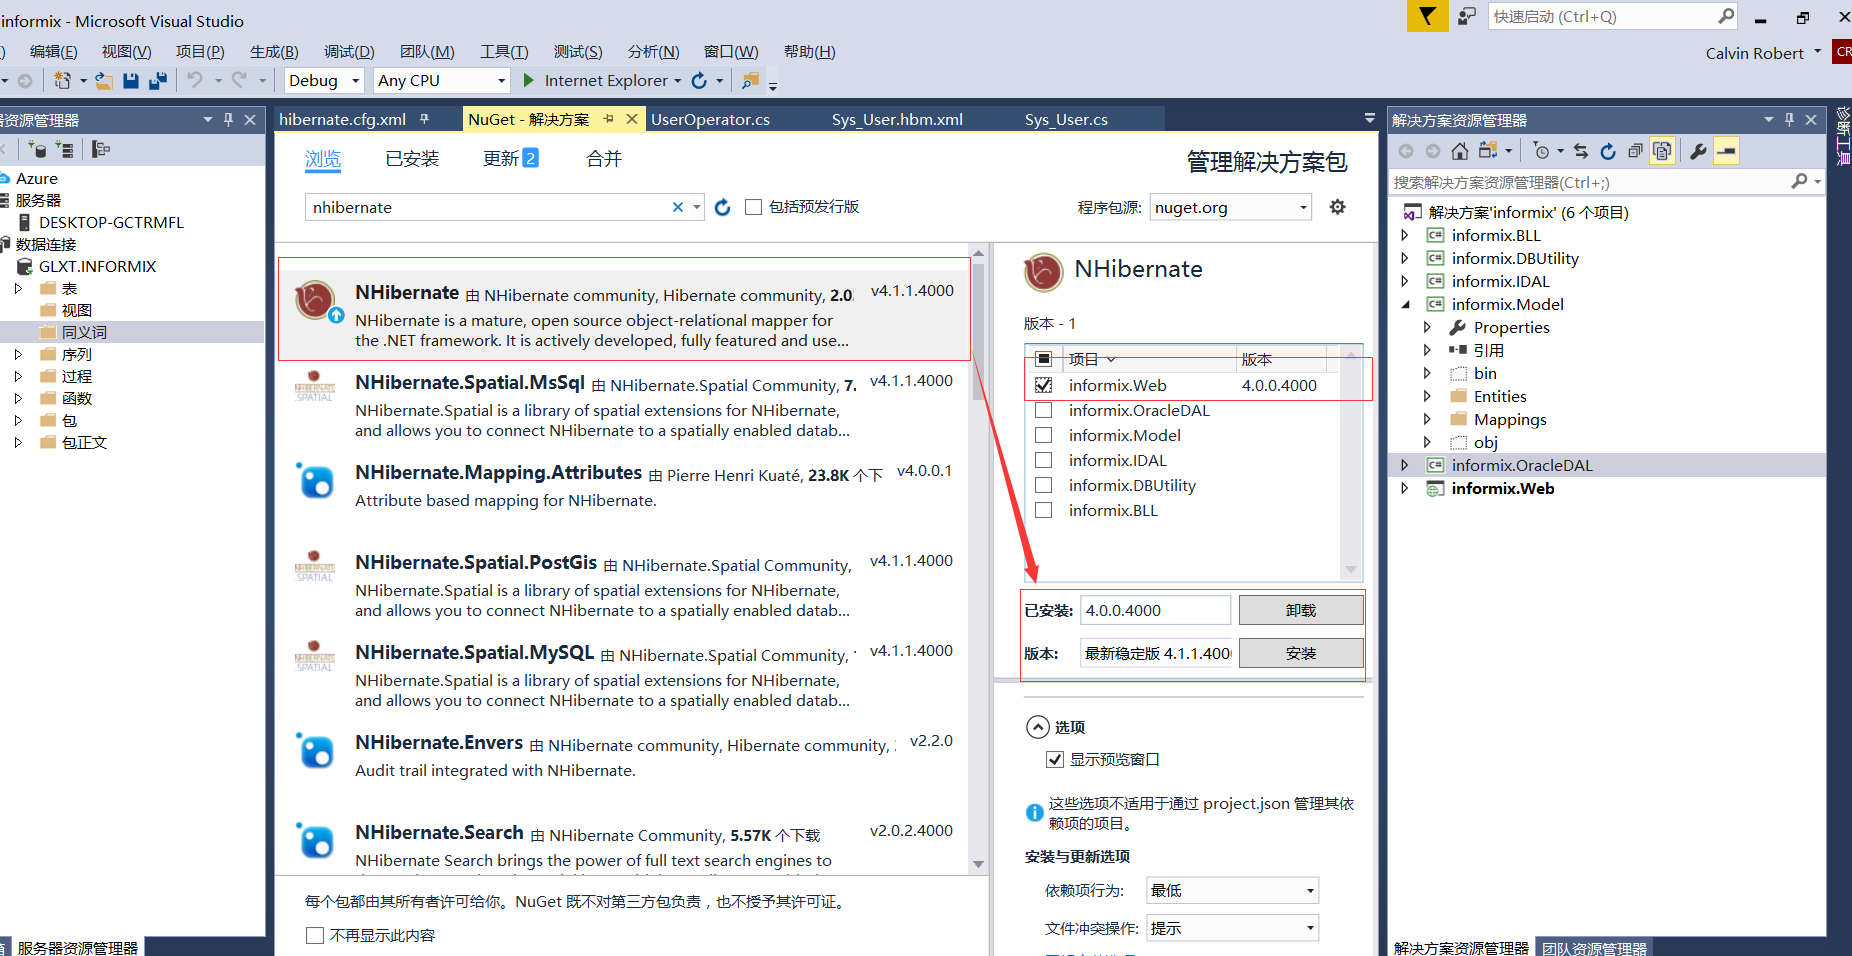Open the Any CPU platform dropdown

[442, 80]
